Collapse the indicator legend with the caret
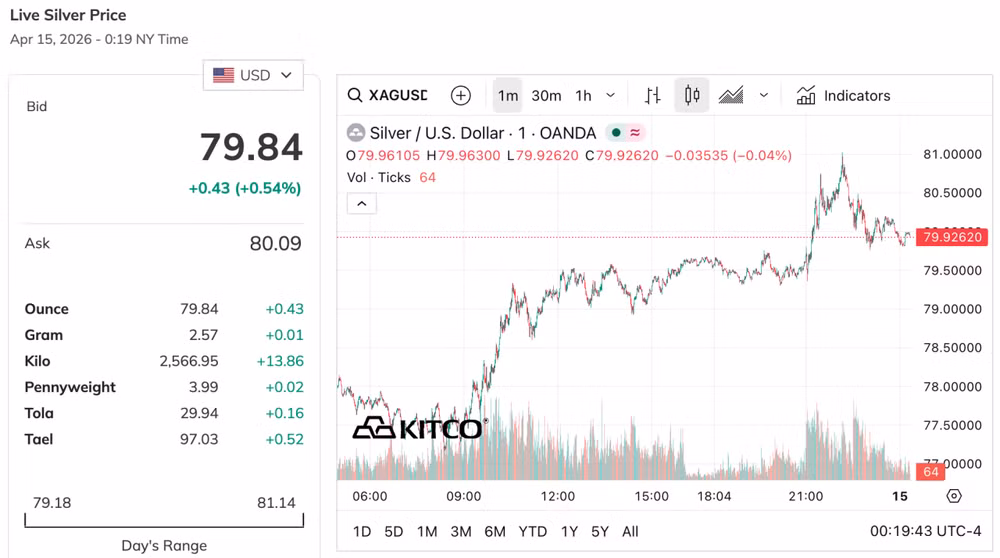 [x=362, y=204]
